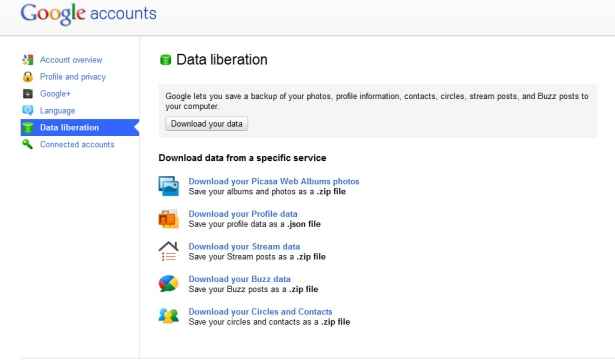Click the colorful Buzz icon
615x361 pixels.
click(x=169, y=284)
